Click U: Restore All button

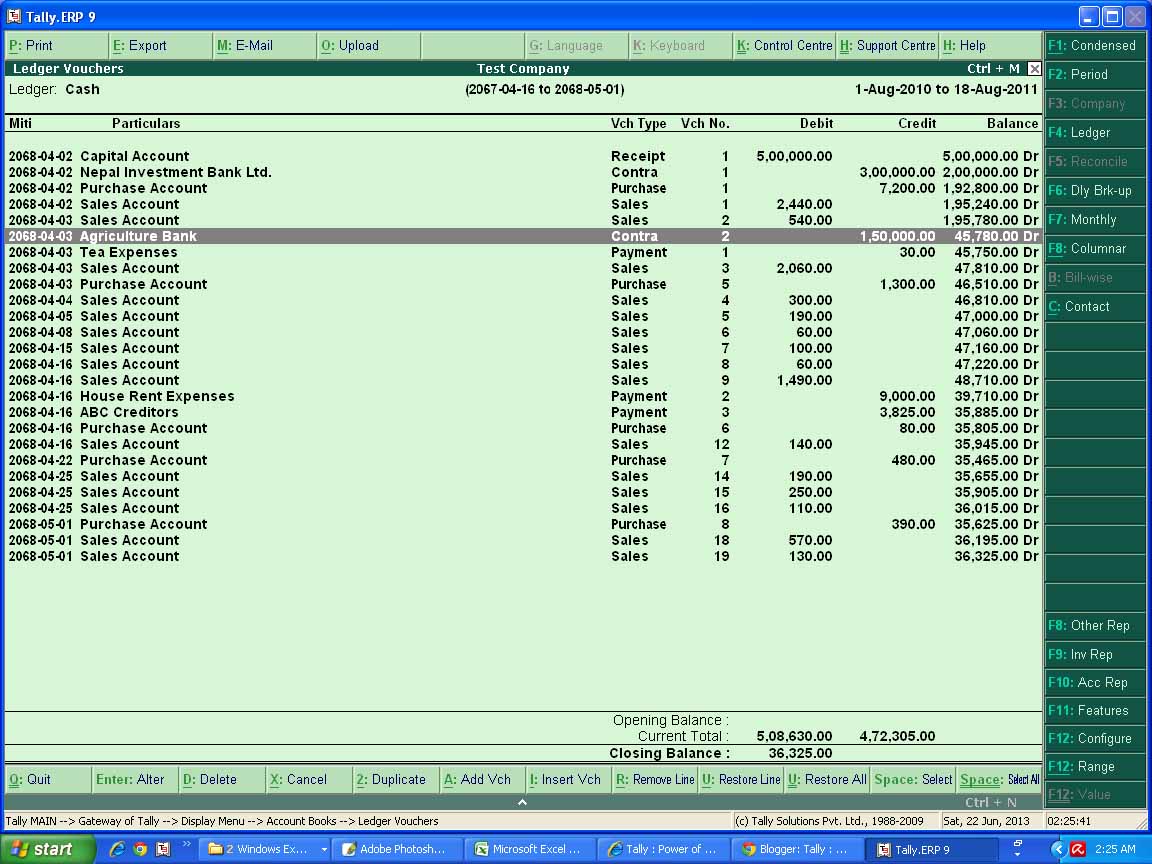(x=828, y=780)
